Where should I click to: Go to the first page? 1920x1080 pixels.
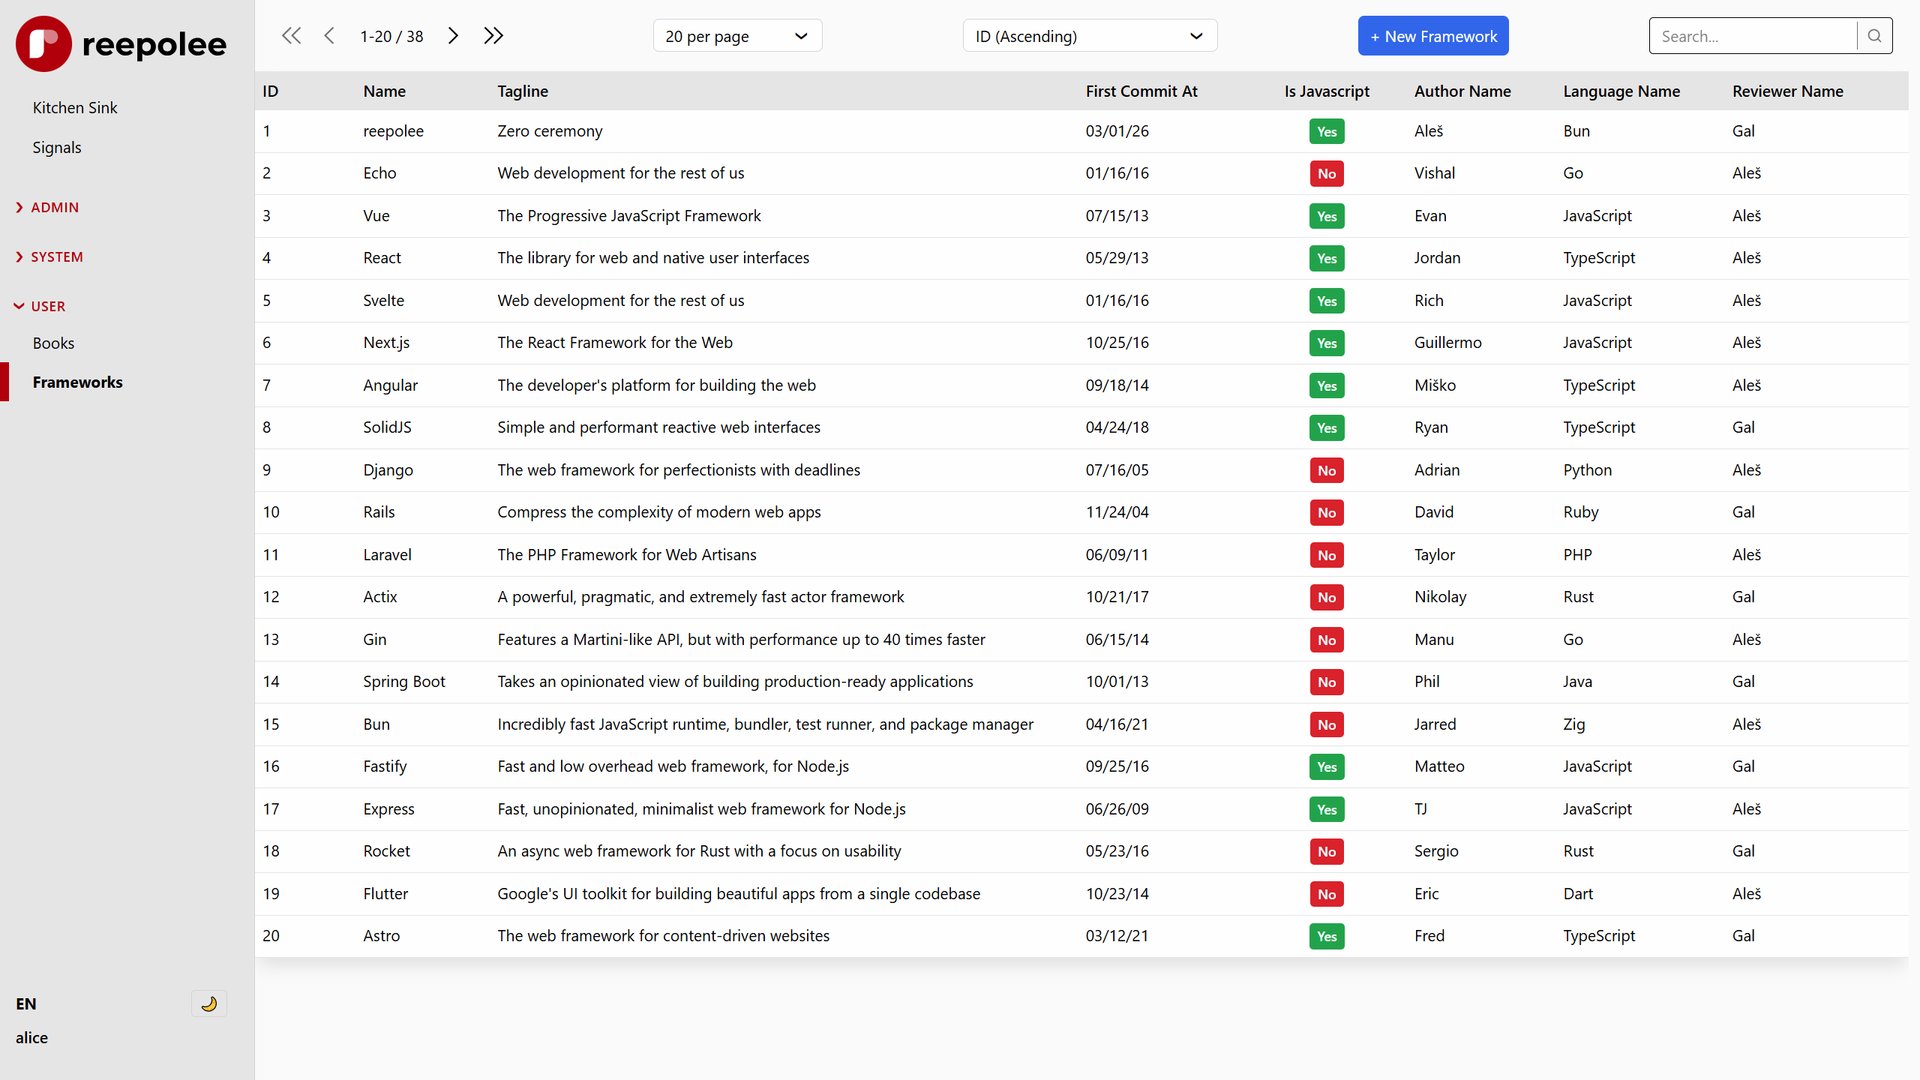pyautogui.click(x=291, y=36)
